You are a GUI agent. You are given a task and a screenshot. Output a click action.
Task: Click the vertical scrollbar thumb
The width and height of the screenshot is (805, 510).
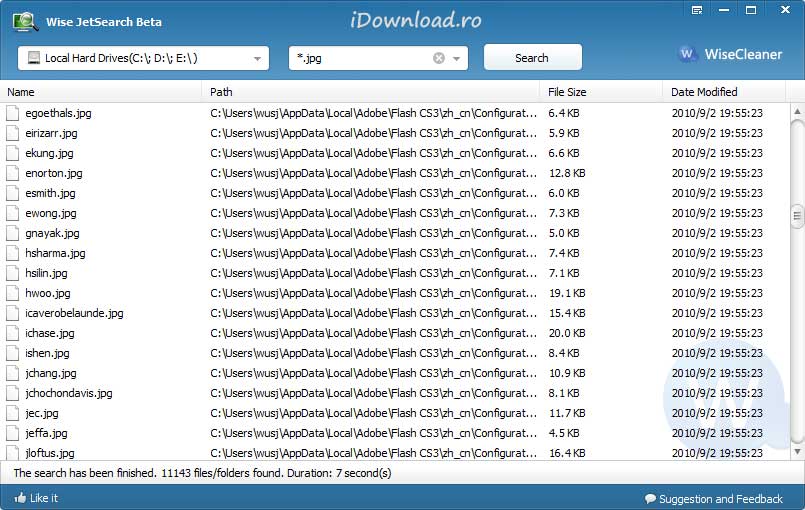coord(797,216)
